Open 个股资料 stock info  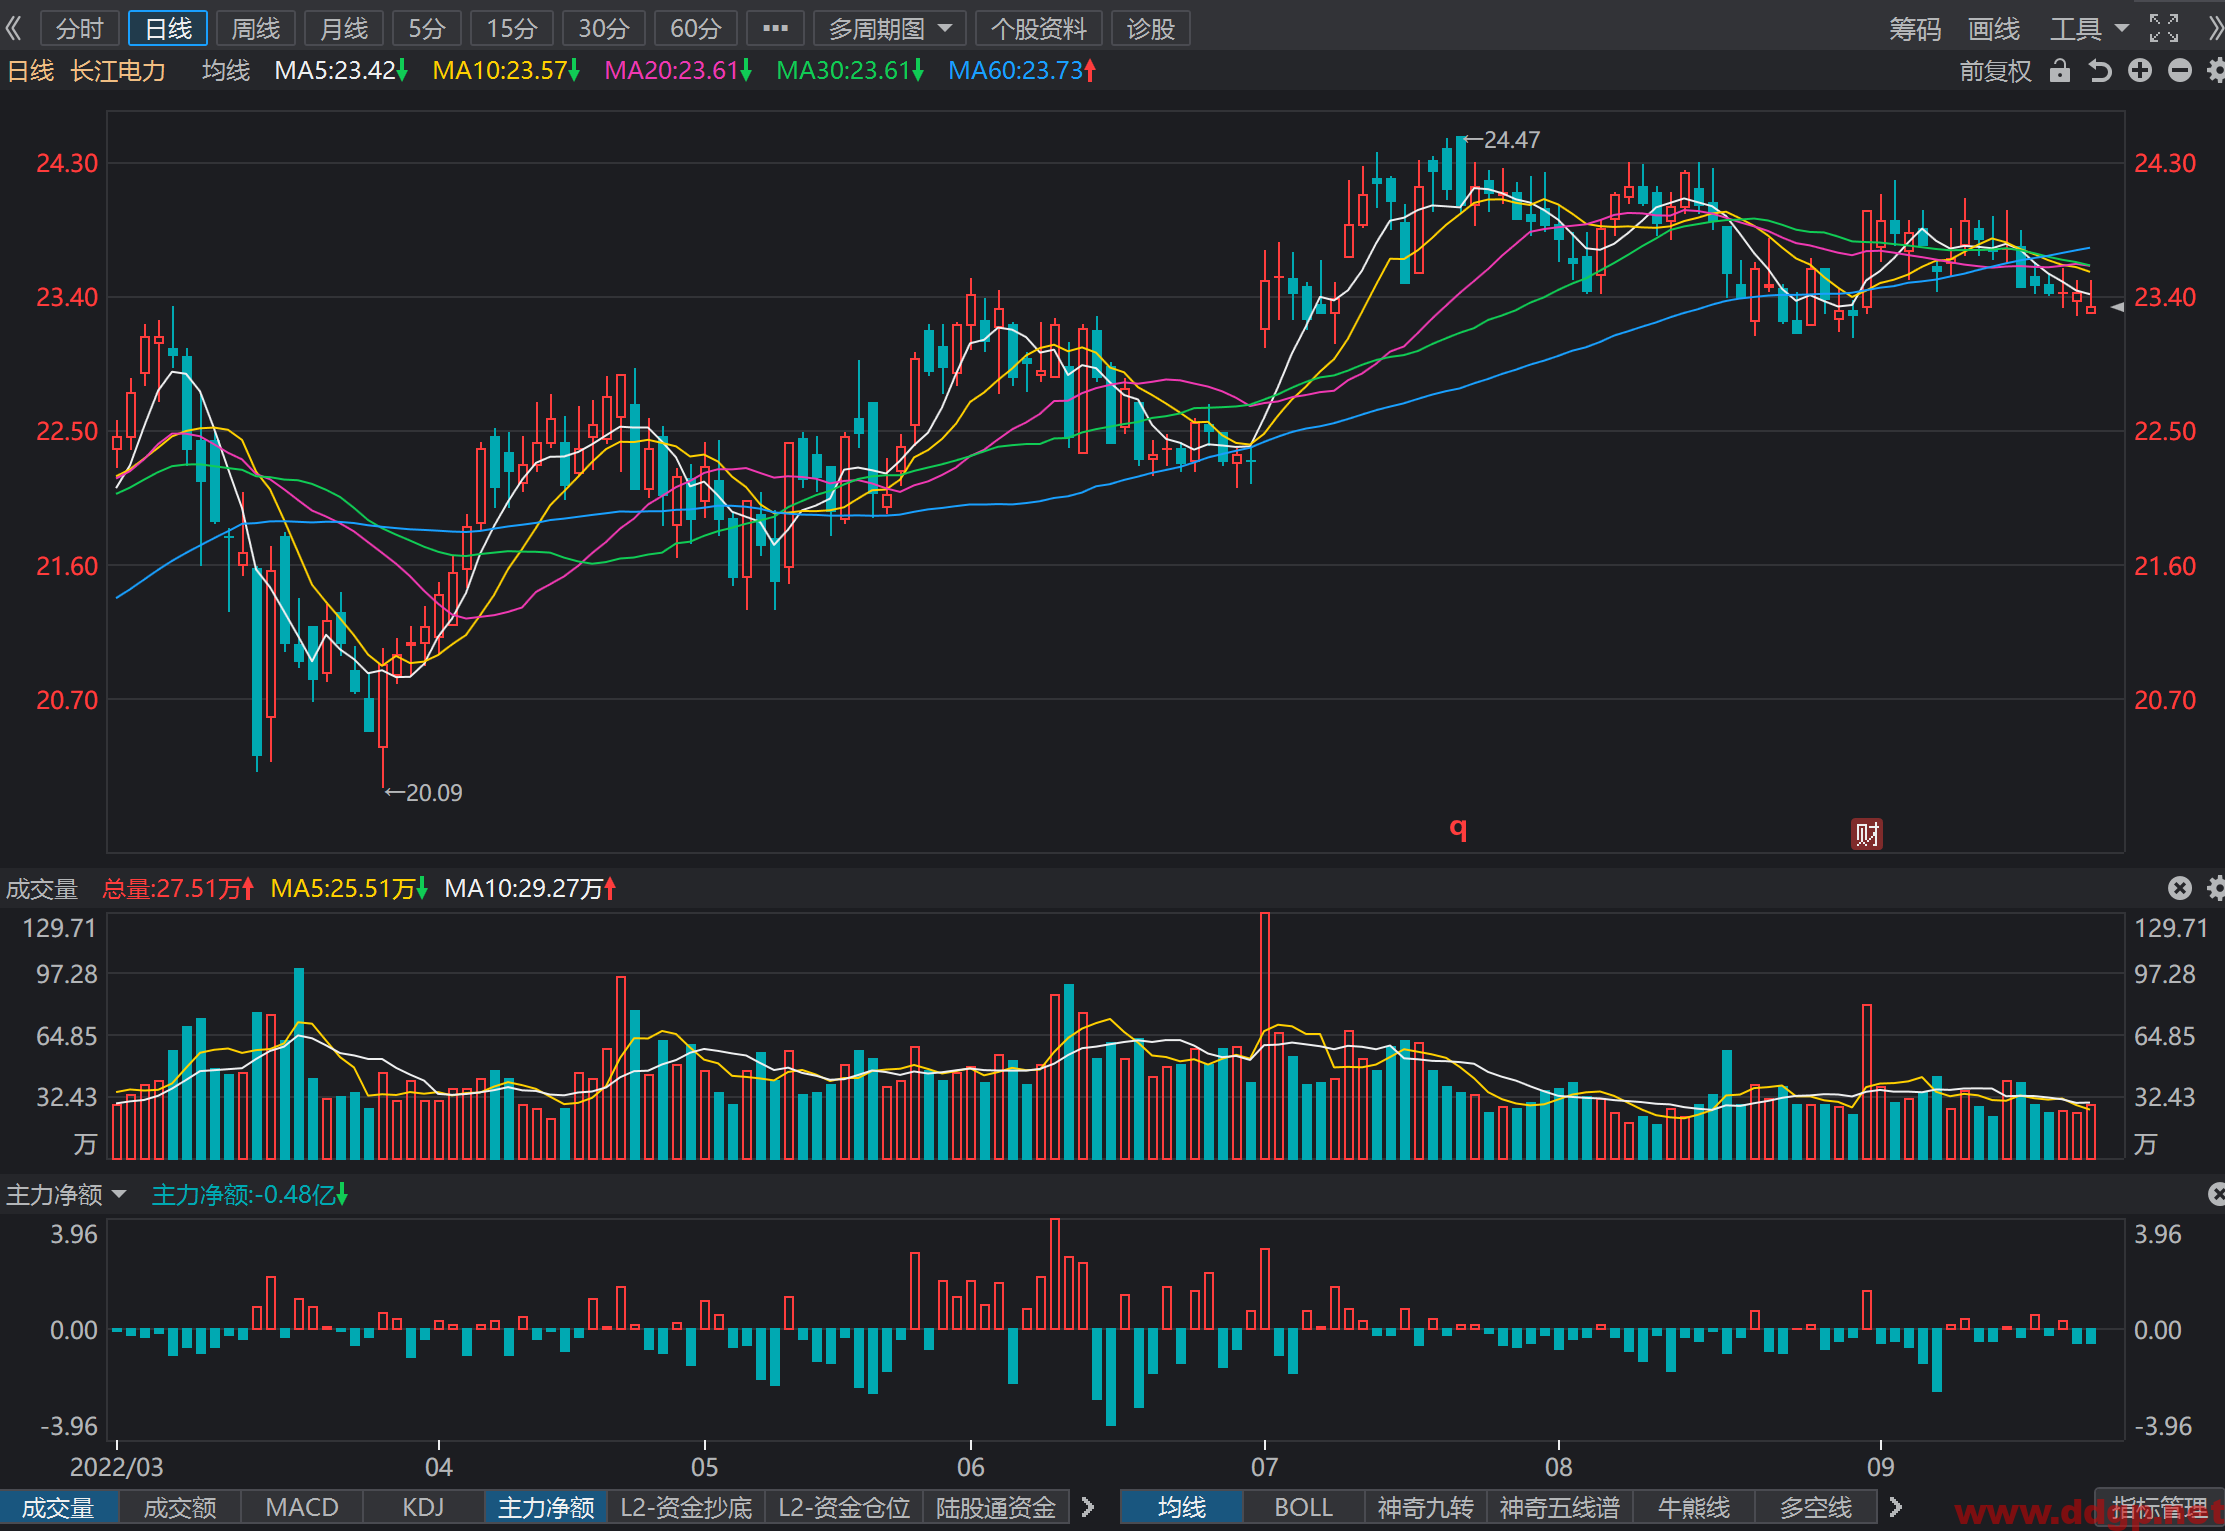(1039, 28)
